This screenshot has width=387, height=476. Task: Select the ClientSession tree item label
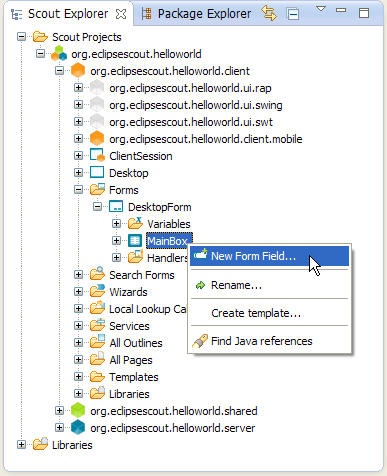[x=141, y=156]
